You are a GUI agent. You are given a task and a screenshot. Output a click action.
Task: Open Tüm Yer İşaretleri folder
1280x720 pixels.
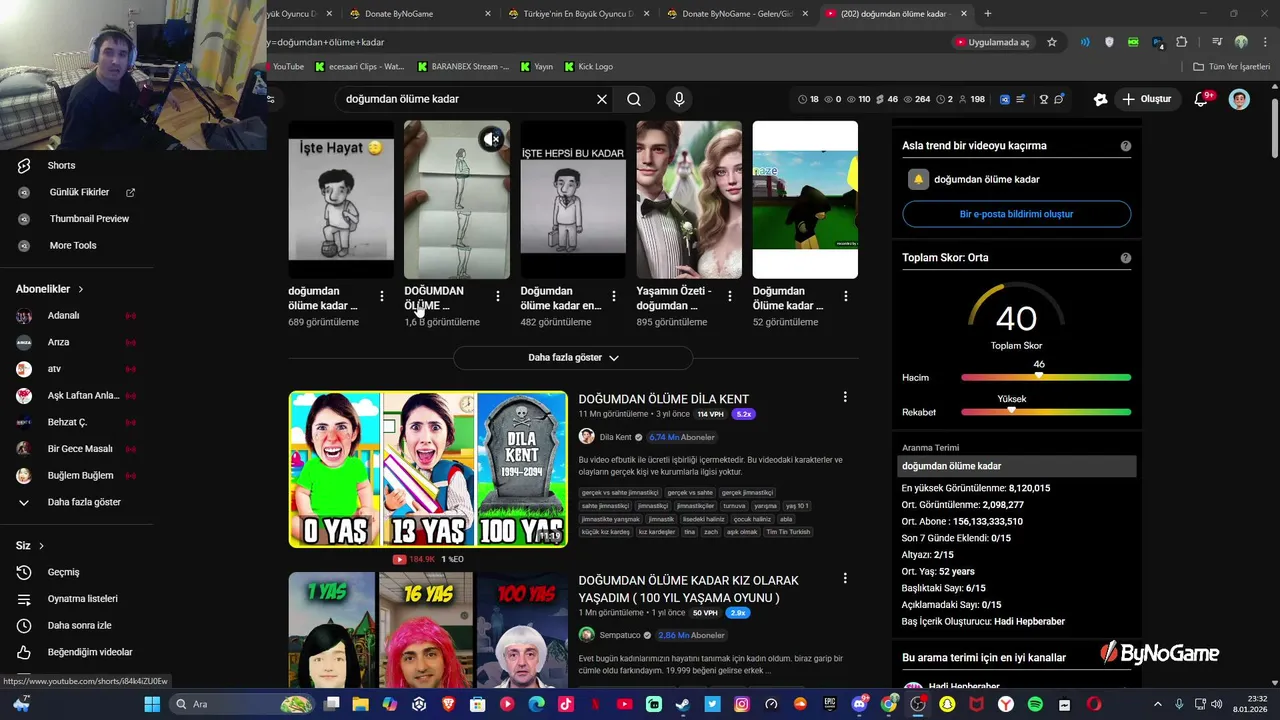1231,66
